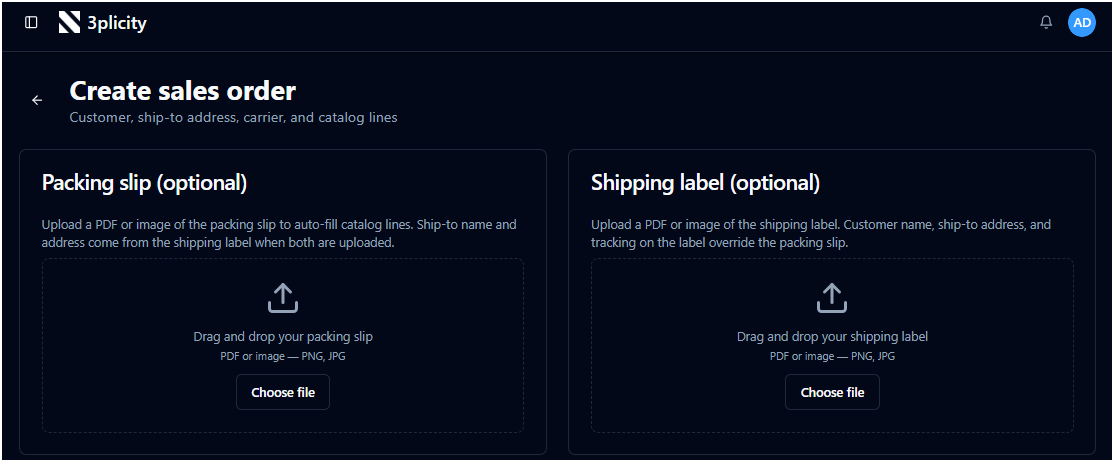Click file format hint under shipping label
The image size is (1114, 462).
[x=832, y=356]
